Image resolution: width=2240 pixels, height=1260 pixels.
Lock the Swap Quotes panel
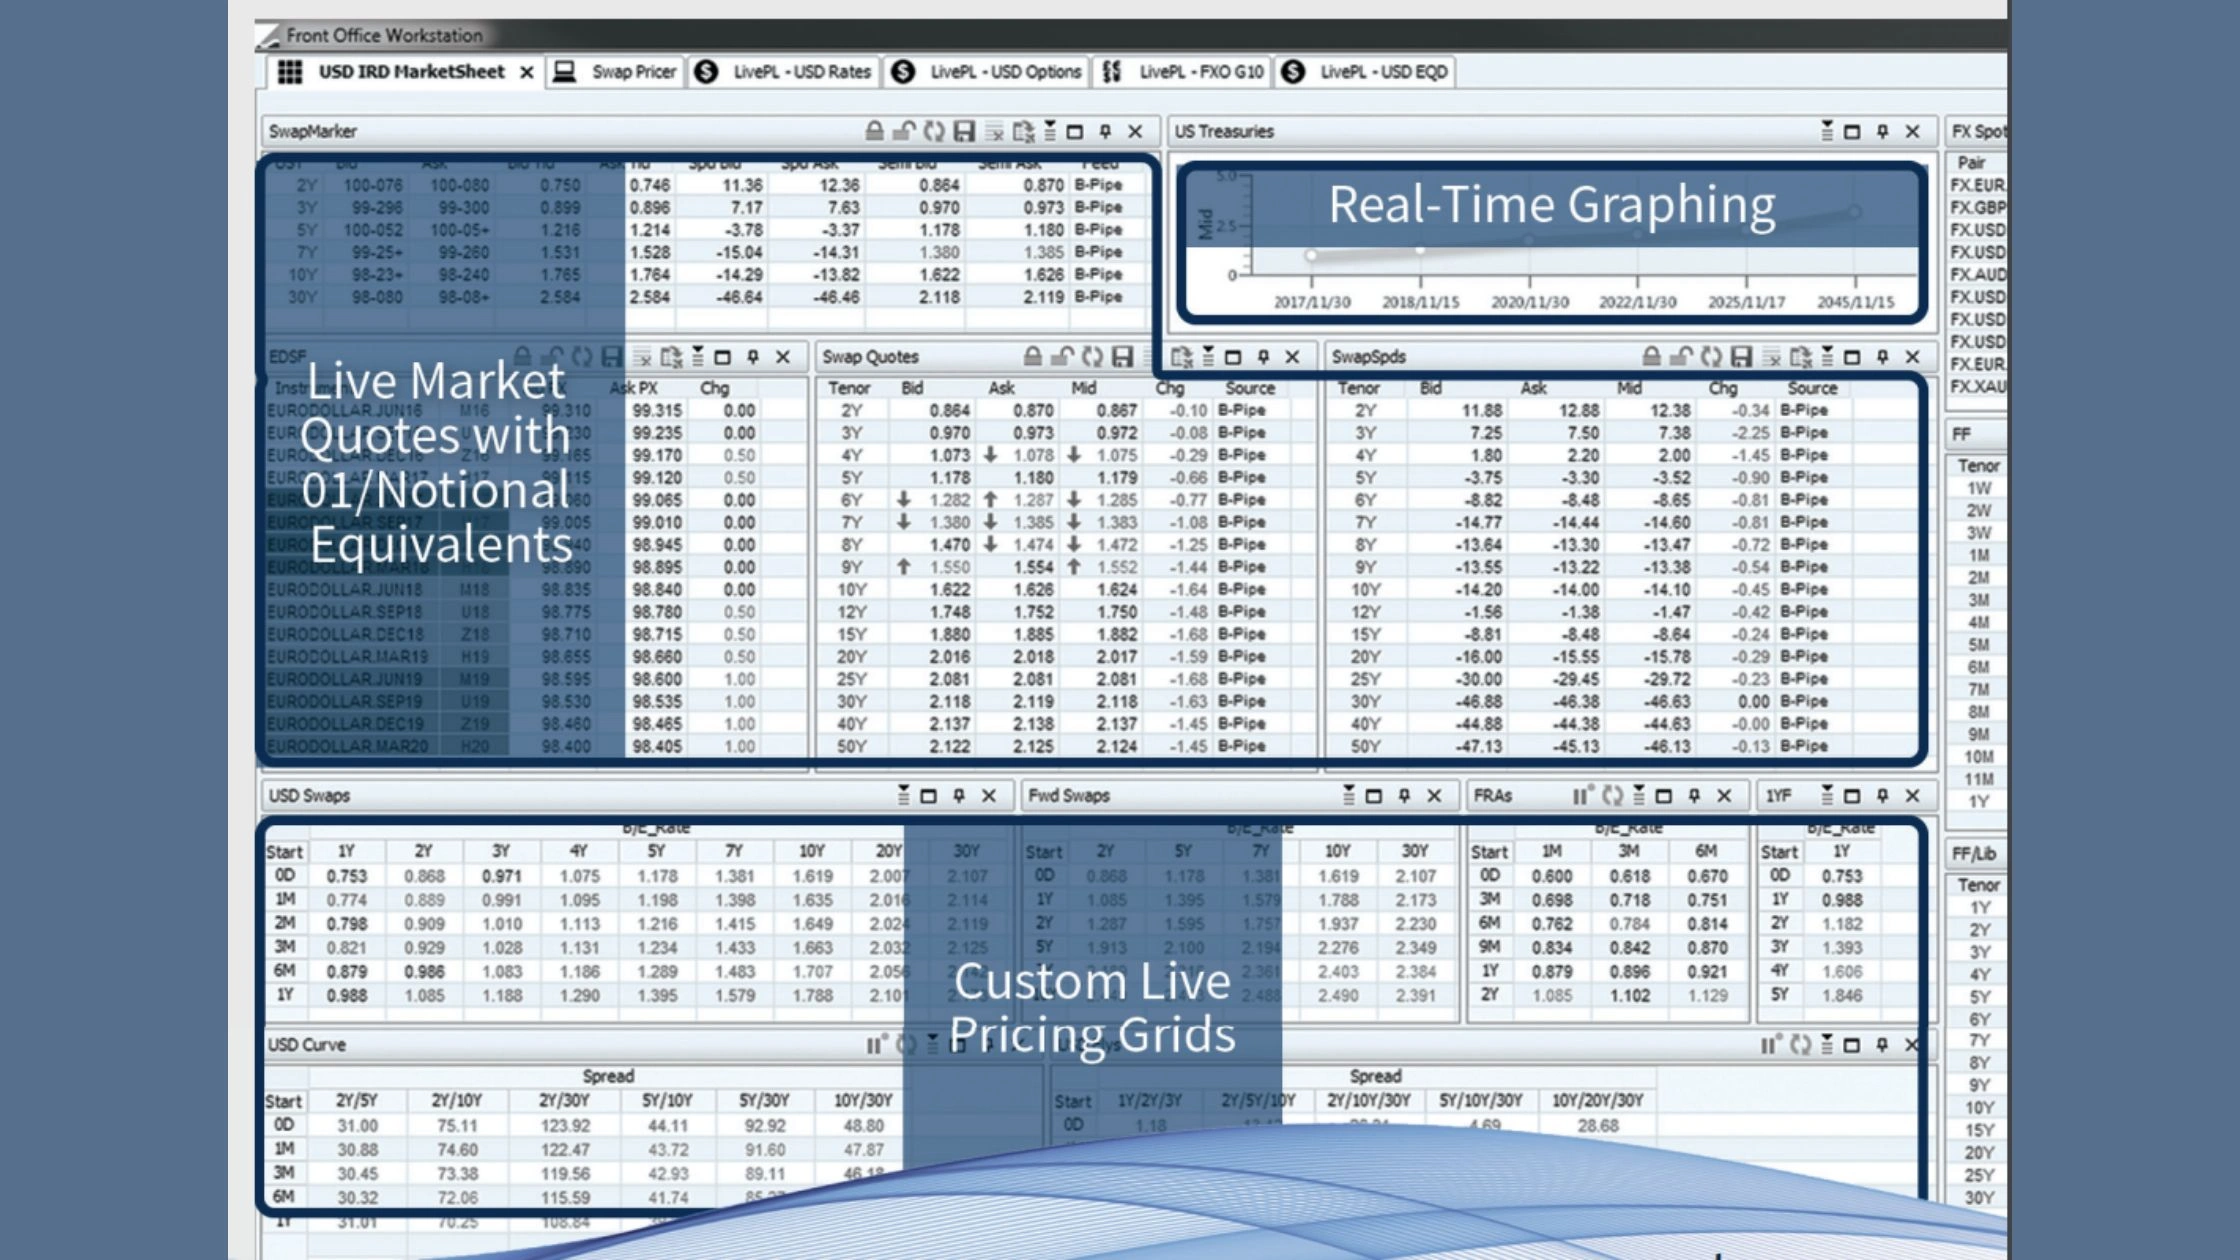point(1032,357)
